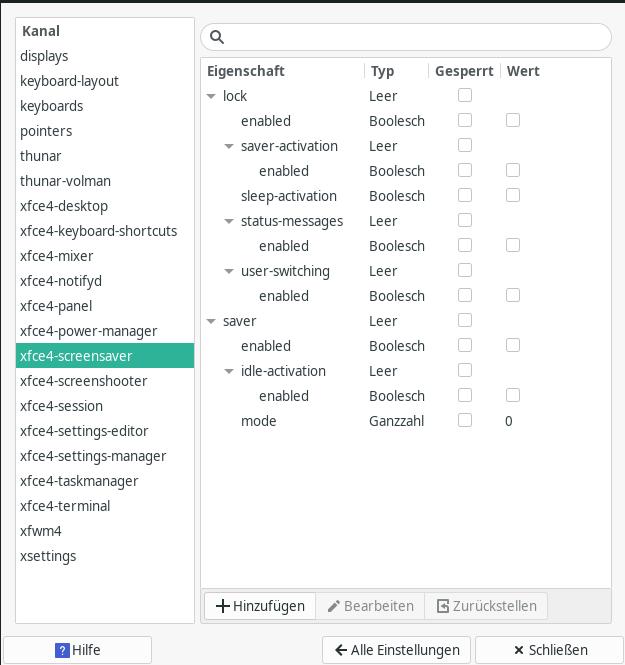Collapse the status-messages node

click(x=229, y=221)
